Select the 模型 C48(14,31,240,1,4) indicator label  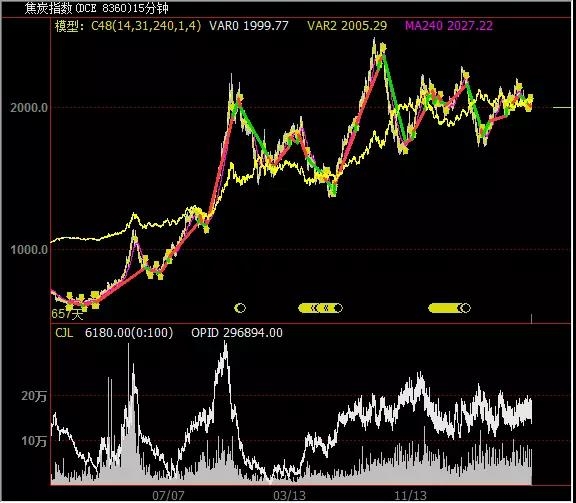point(128,26)
